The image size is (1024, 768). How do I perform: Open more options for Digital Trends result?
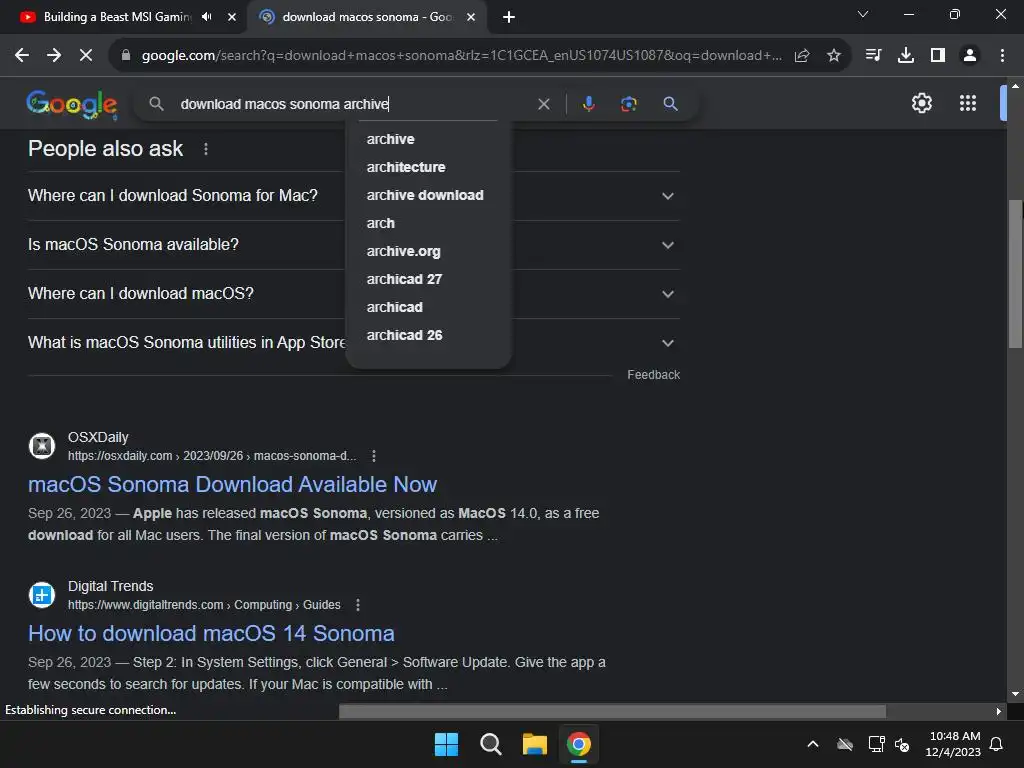tap(358, 605)
